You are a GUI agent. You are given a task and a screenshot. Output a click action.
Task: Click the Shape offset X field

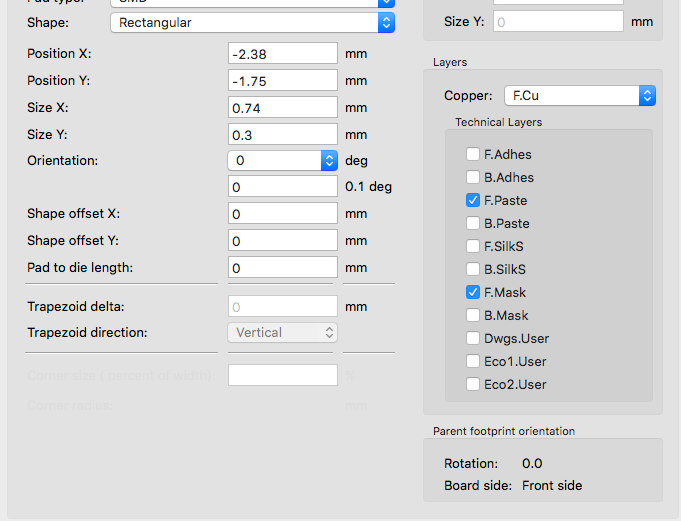point(282,214)
